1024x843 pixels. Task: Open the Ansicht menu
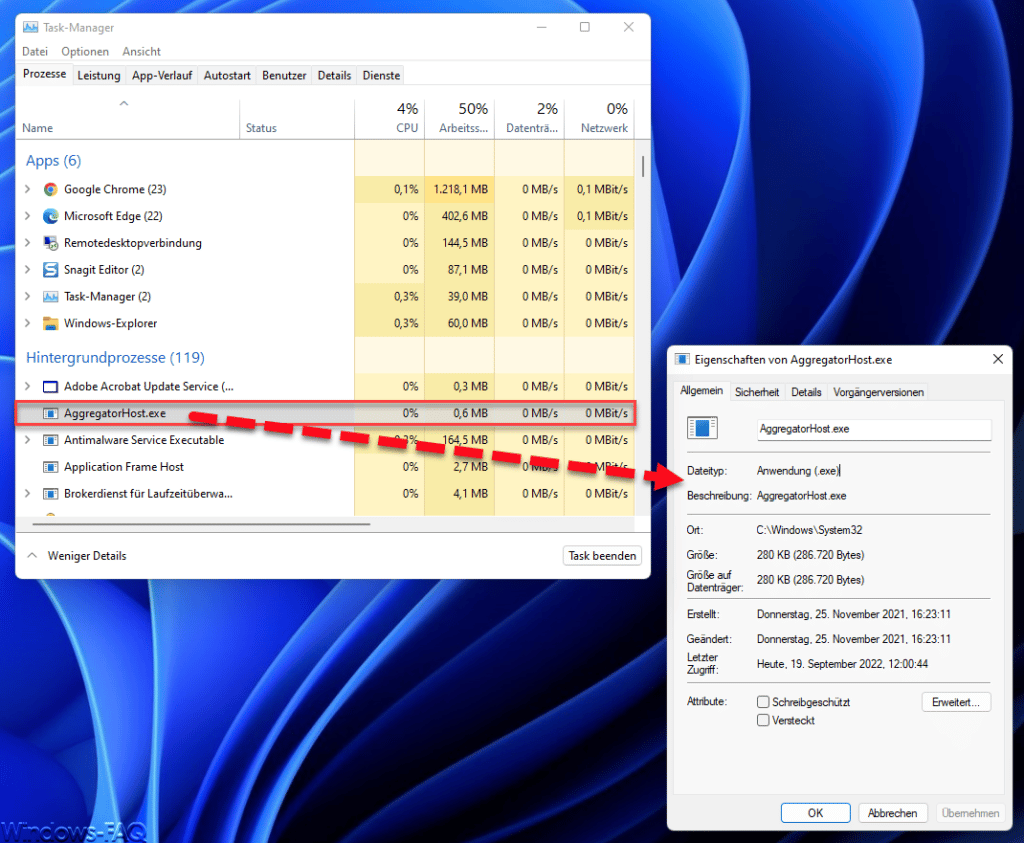click(x=141, y=52)
